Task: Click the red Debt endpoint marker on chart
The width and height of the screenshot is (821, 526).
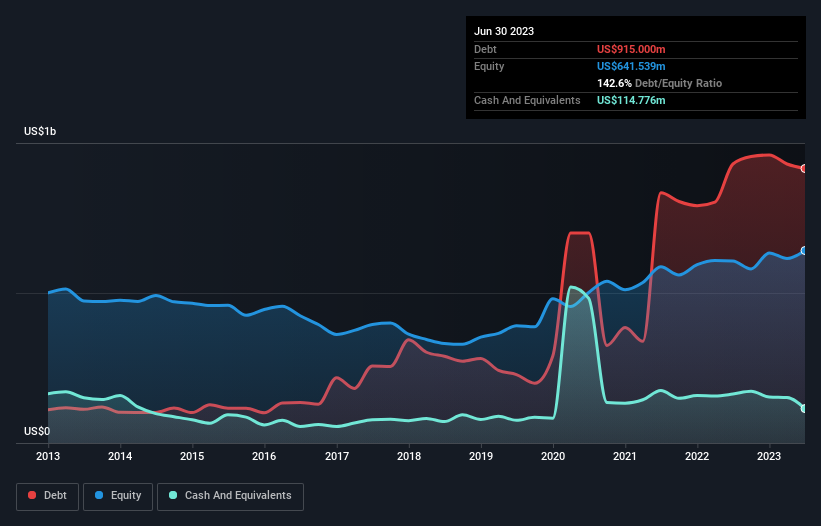Action: tap(804, 169)
